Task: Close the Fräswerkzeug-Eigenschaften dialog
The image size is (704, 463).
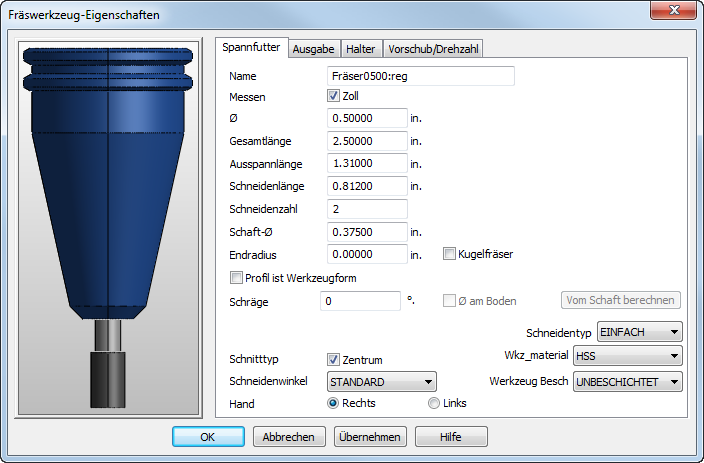Action: [673, 10]
